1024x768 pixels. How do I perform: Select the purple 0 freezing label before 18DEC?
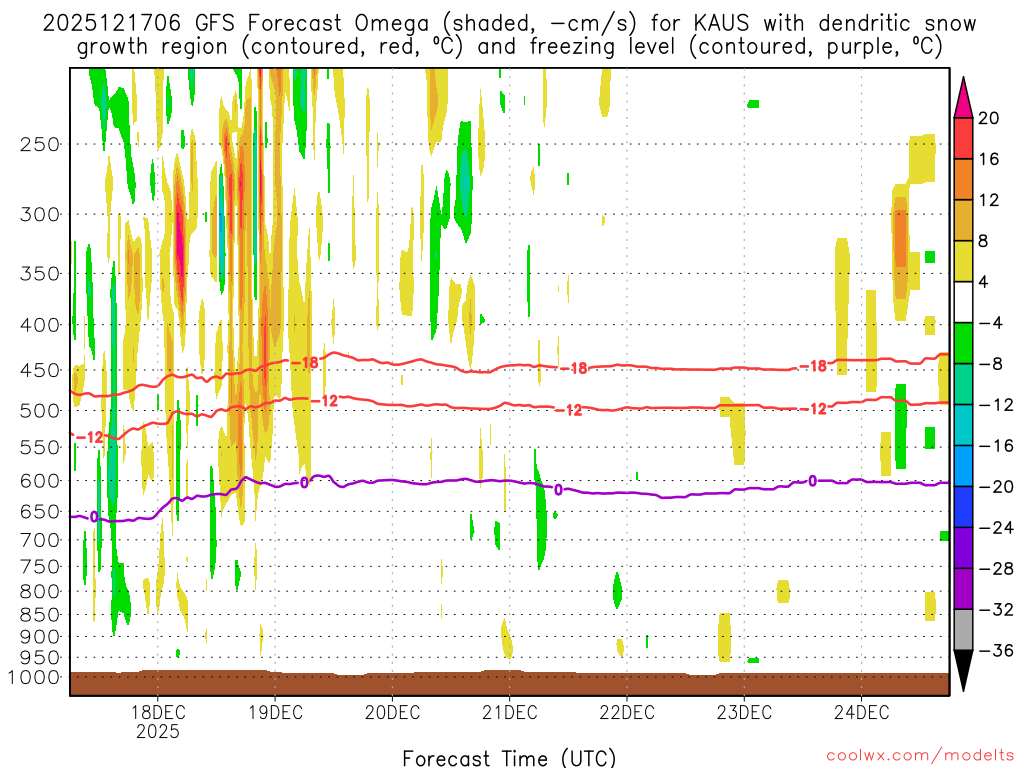(94, 517)
